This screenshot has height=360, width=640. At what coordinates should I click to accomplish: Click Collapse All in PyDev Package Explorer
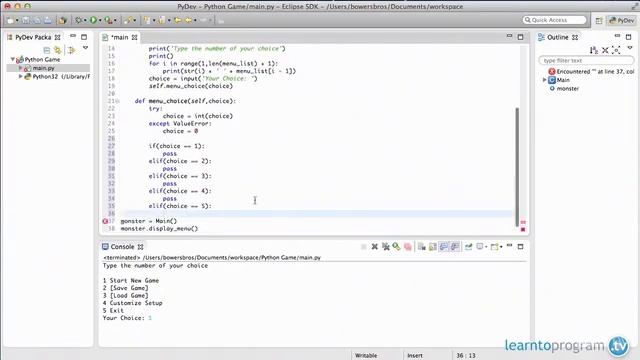point(47,50)
